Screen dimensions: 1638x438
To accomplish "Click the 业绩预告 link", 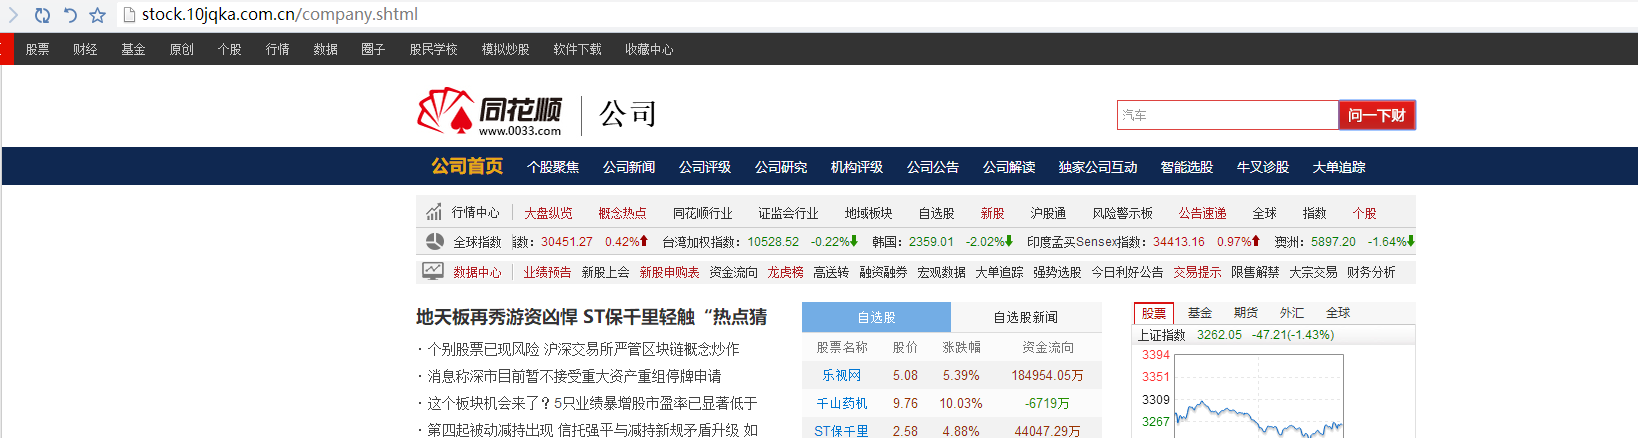I will 547,272.
